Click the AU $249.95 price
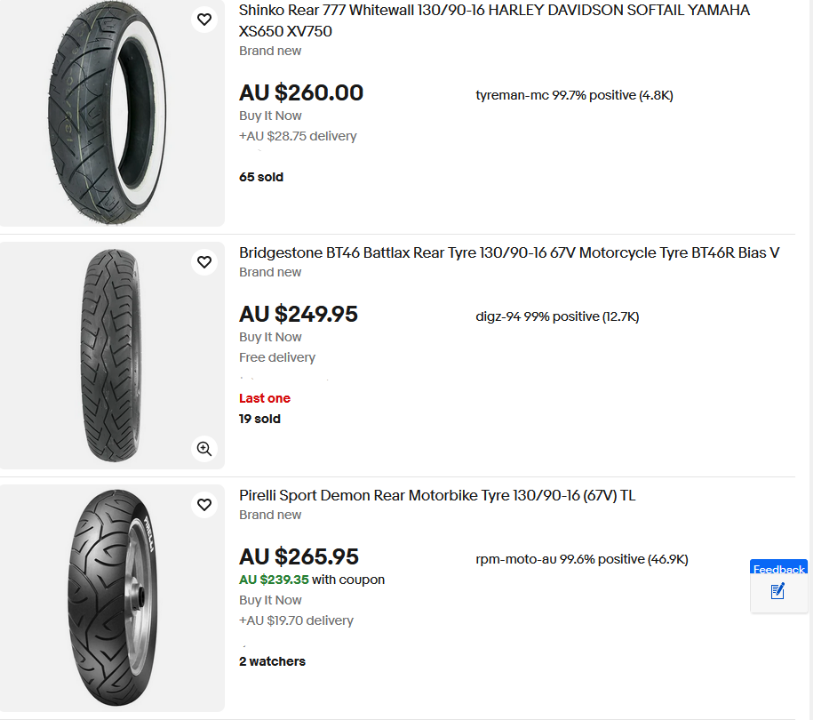 coord(298,314)
